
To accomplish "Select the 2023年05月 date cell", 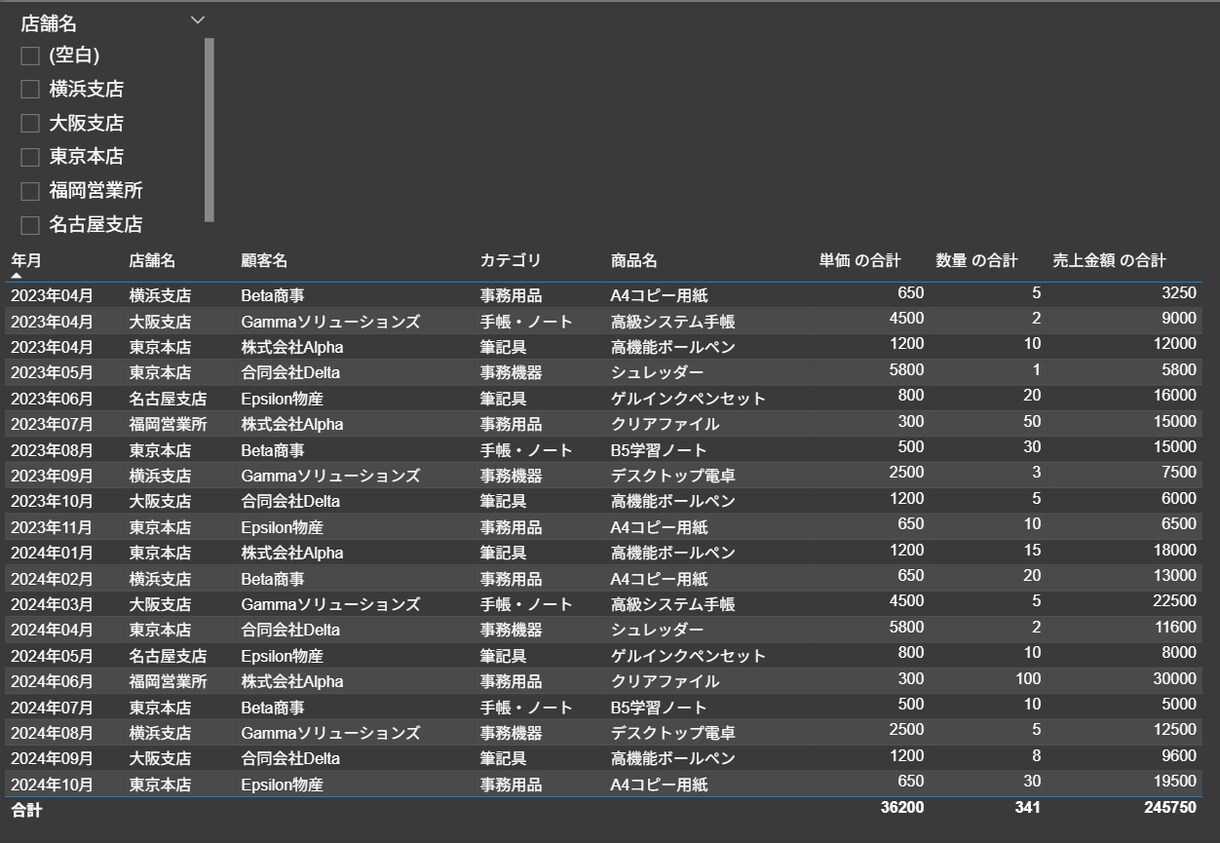I will 52,373.
